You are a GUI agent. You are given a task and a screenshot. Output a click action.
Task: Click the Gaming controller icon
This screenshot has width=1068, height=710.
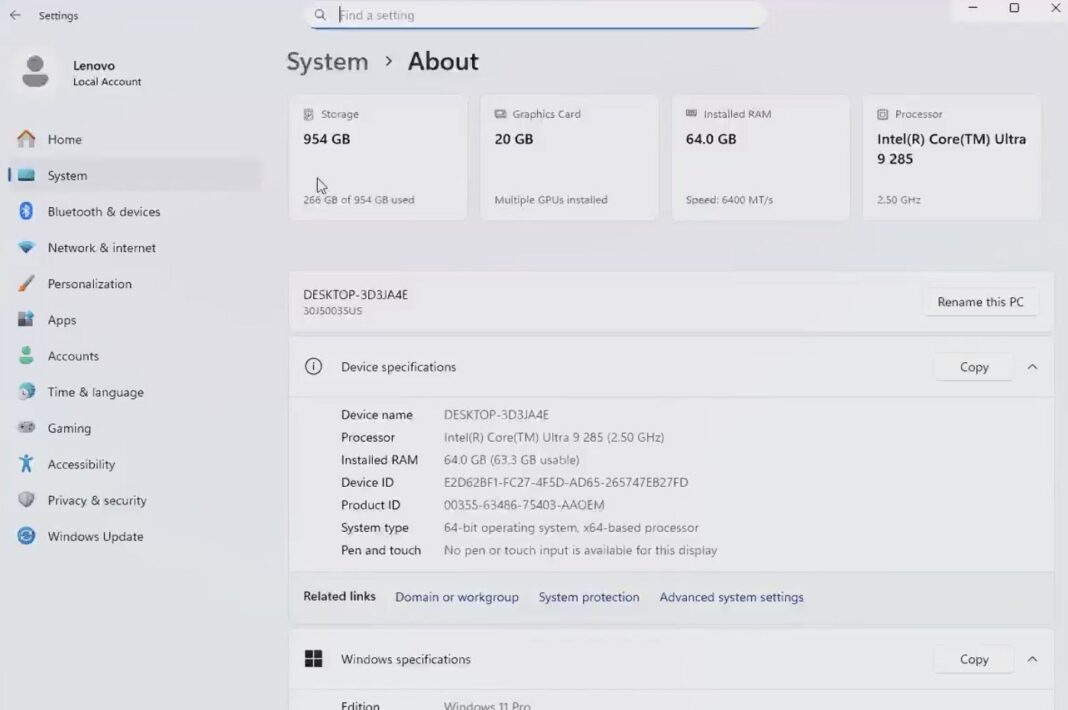click(x=26, y=428)
